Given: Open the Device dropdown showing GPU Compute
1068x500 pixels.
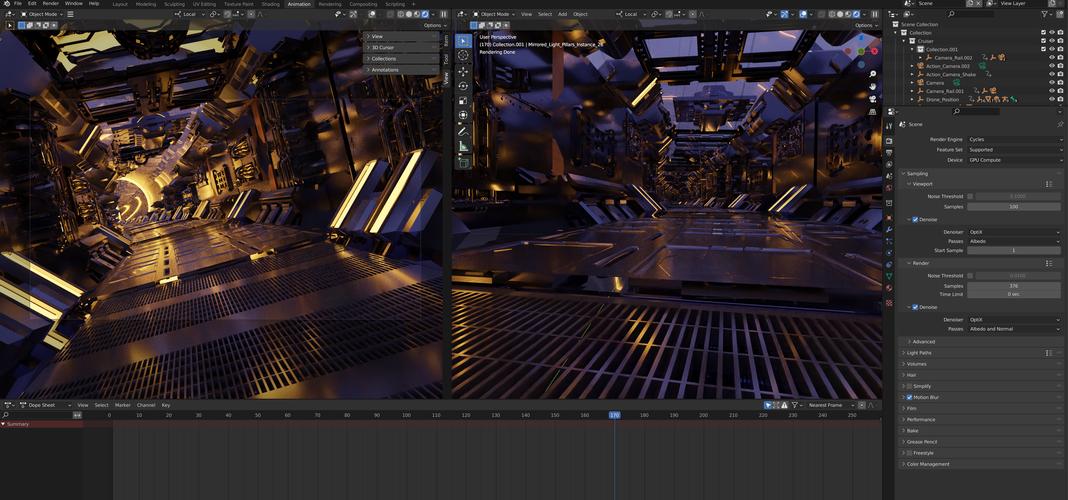Looking at the screenshot, I should (x=1014, y=160).
